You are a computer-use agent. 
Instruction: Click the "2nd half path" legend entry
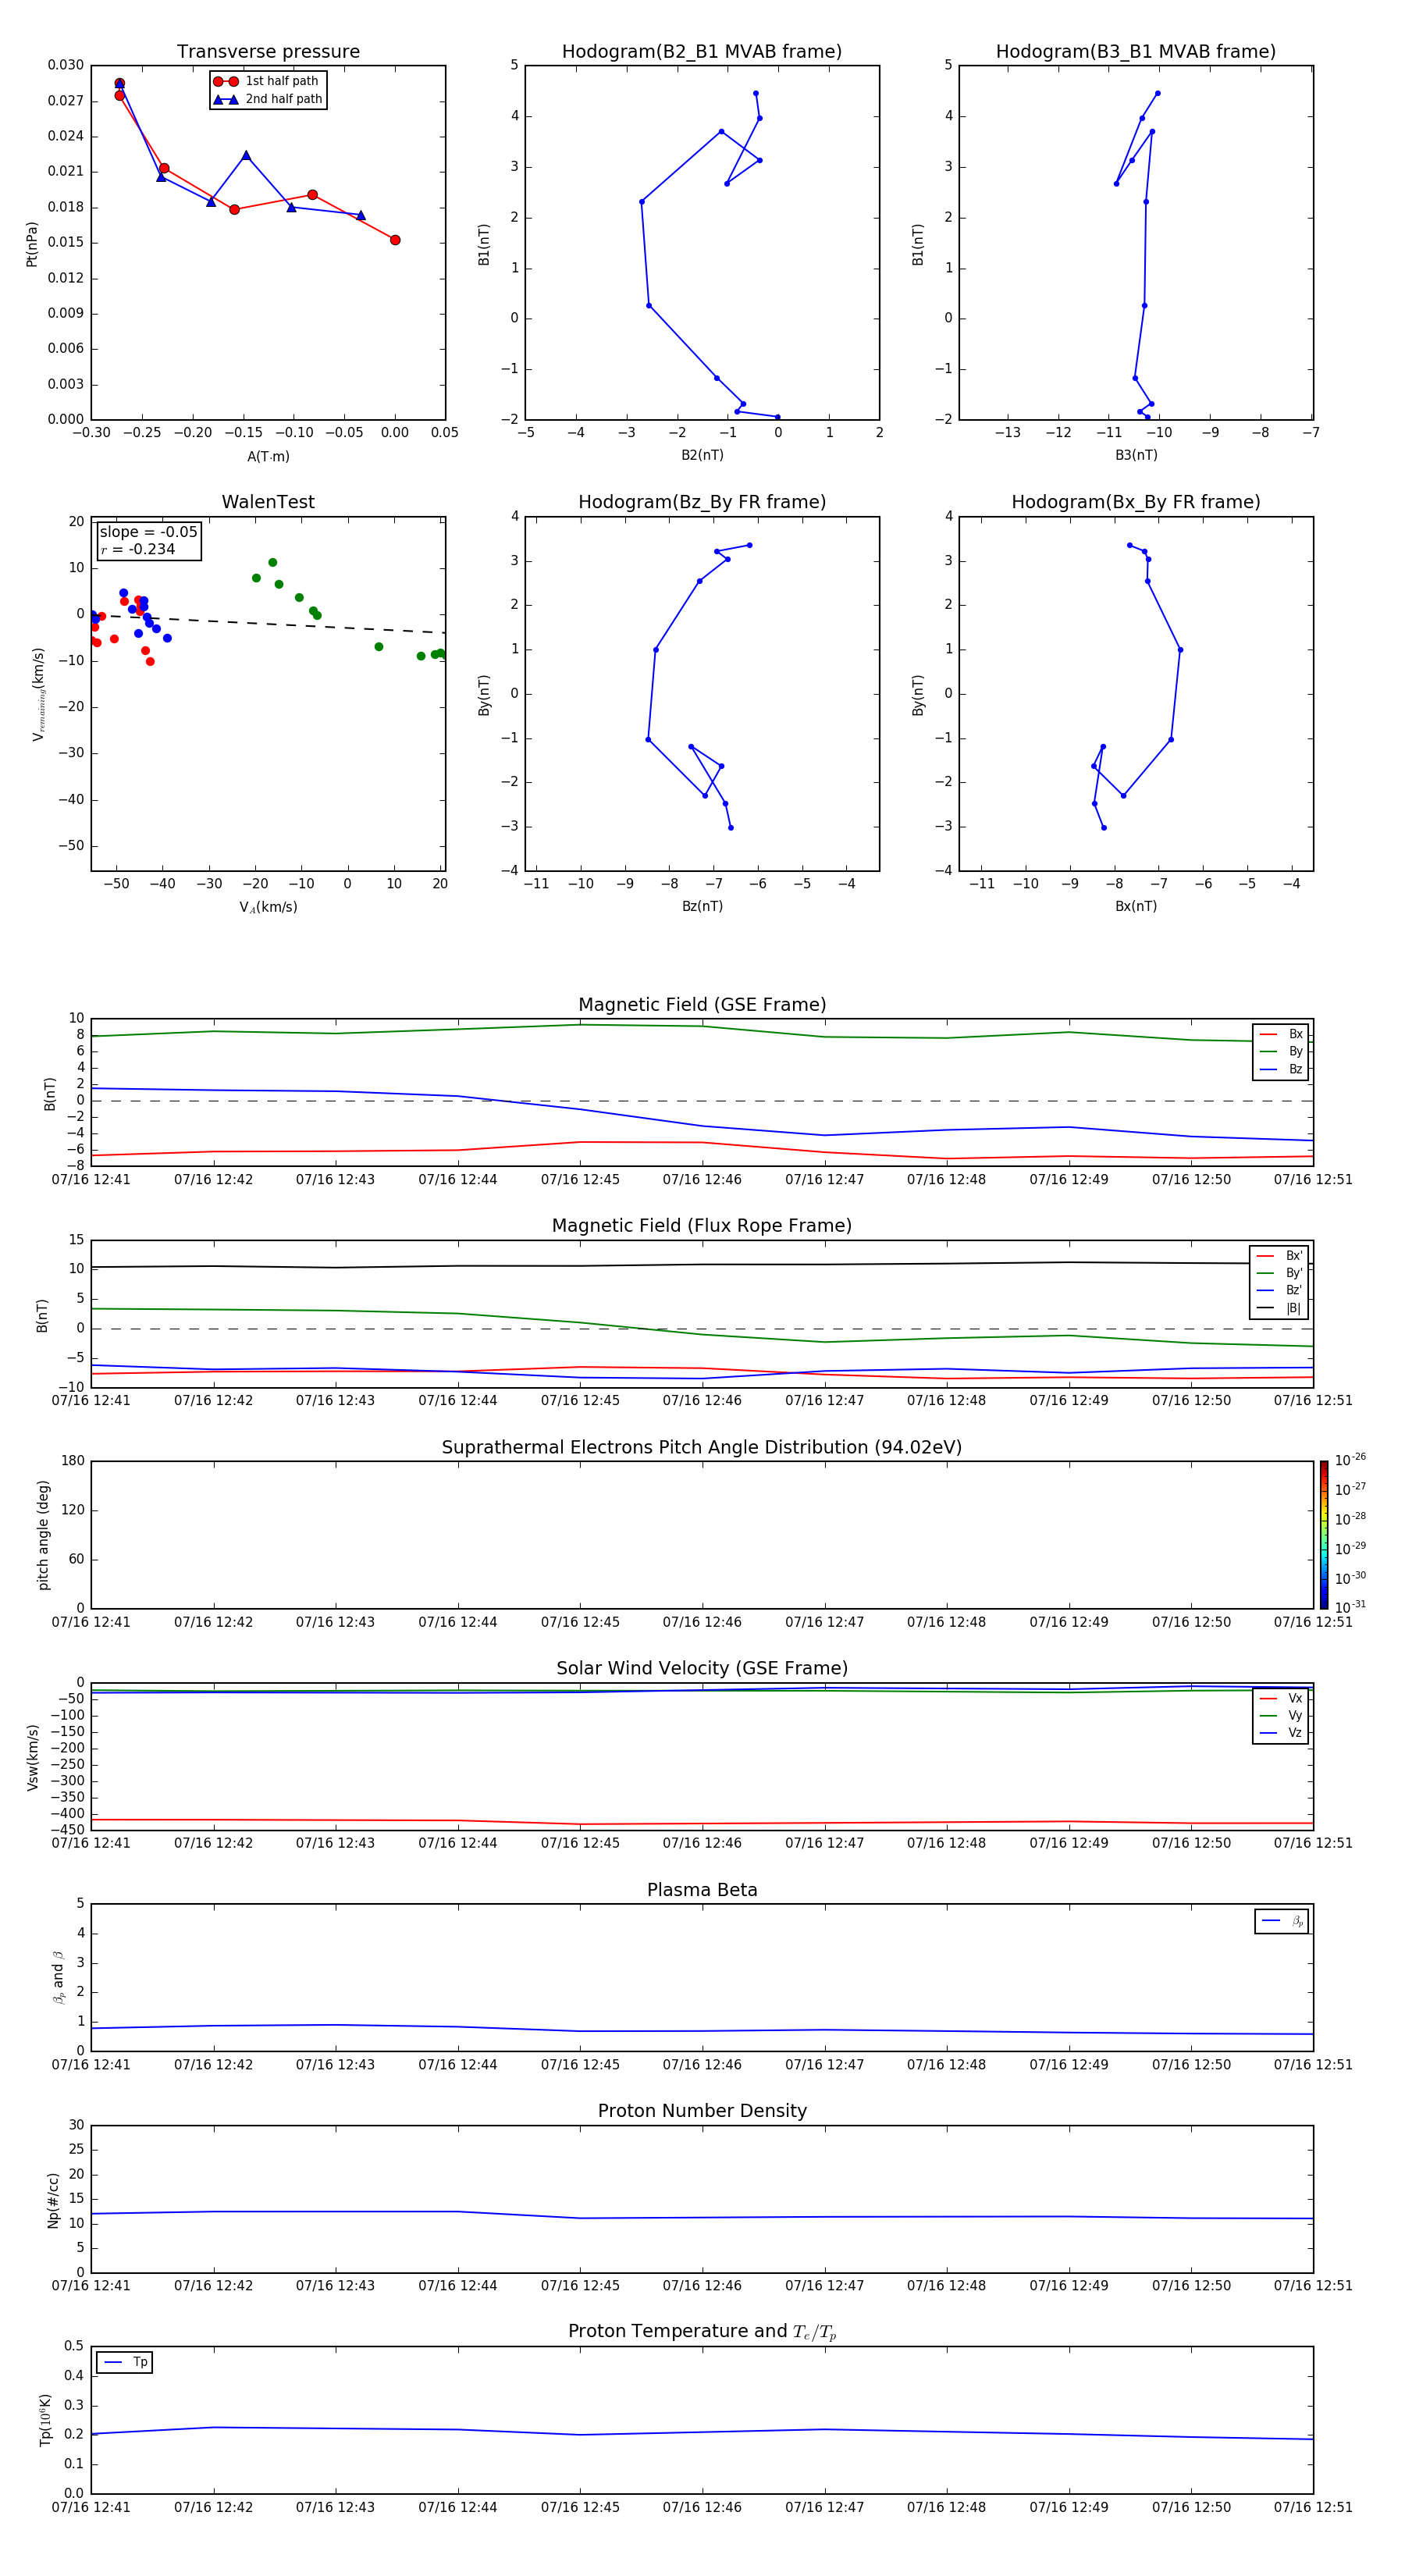click(x=268, y=99)
